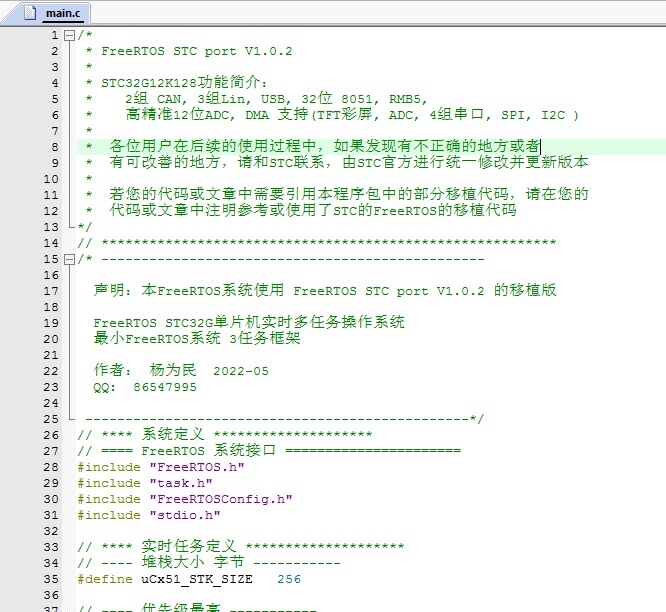
Task: Click the #include "task.h" line
Action: tap(145, 483)
